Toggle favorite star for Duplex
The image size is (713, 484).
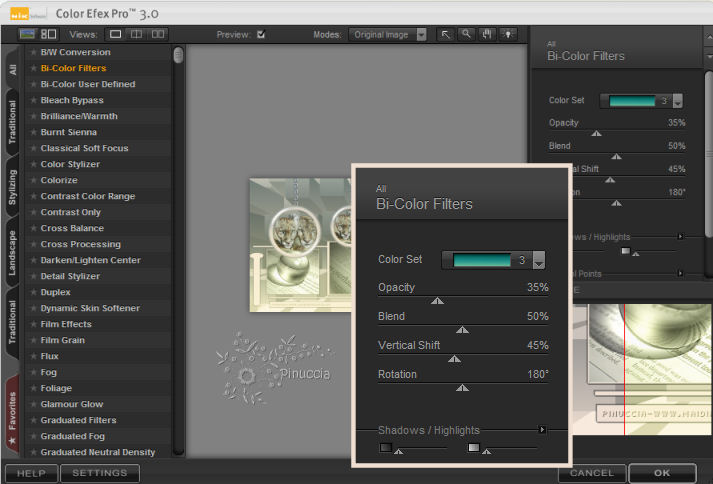(x=34, y=292)
